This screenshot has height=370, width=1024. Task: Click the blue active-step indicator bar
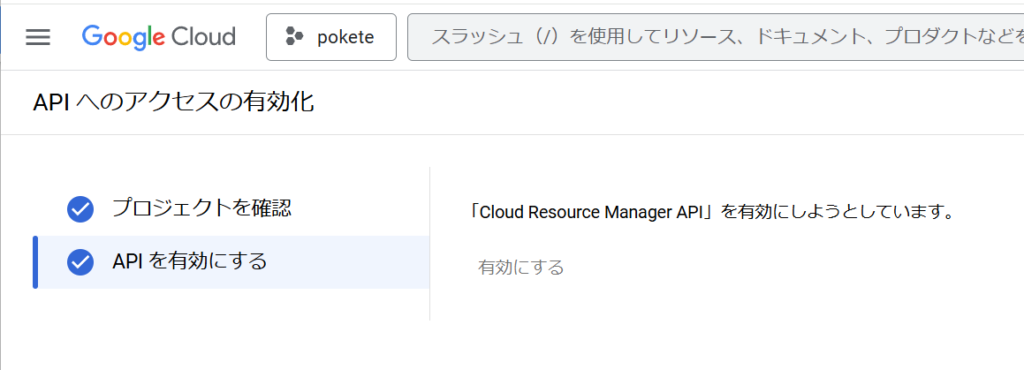[35, 262]
